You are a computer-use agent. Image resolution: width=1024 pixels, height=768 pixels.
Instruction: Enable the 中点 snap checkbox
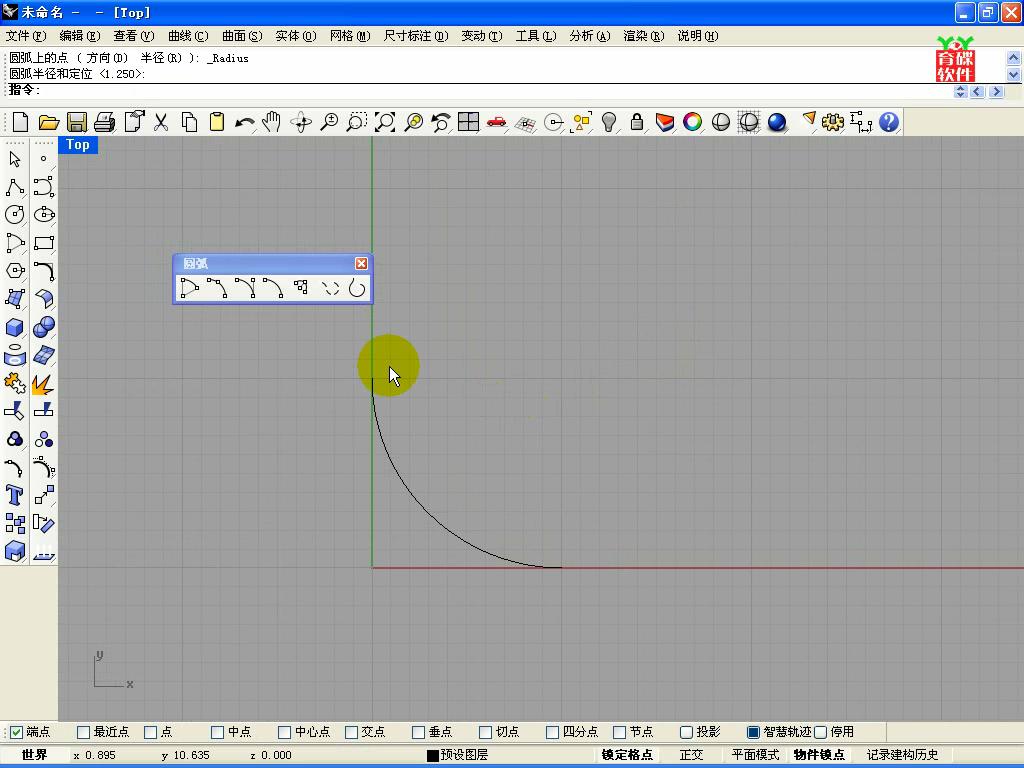click(x=218, y=732)
